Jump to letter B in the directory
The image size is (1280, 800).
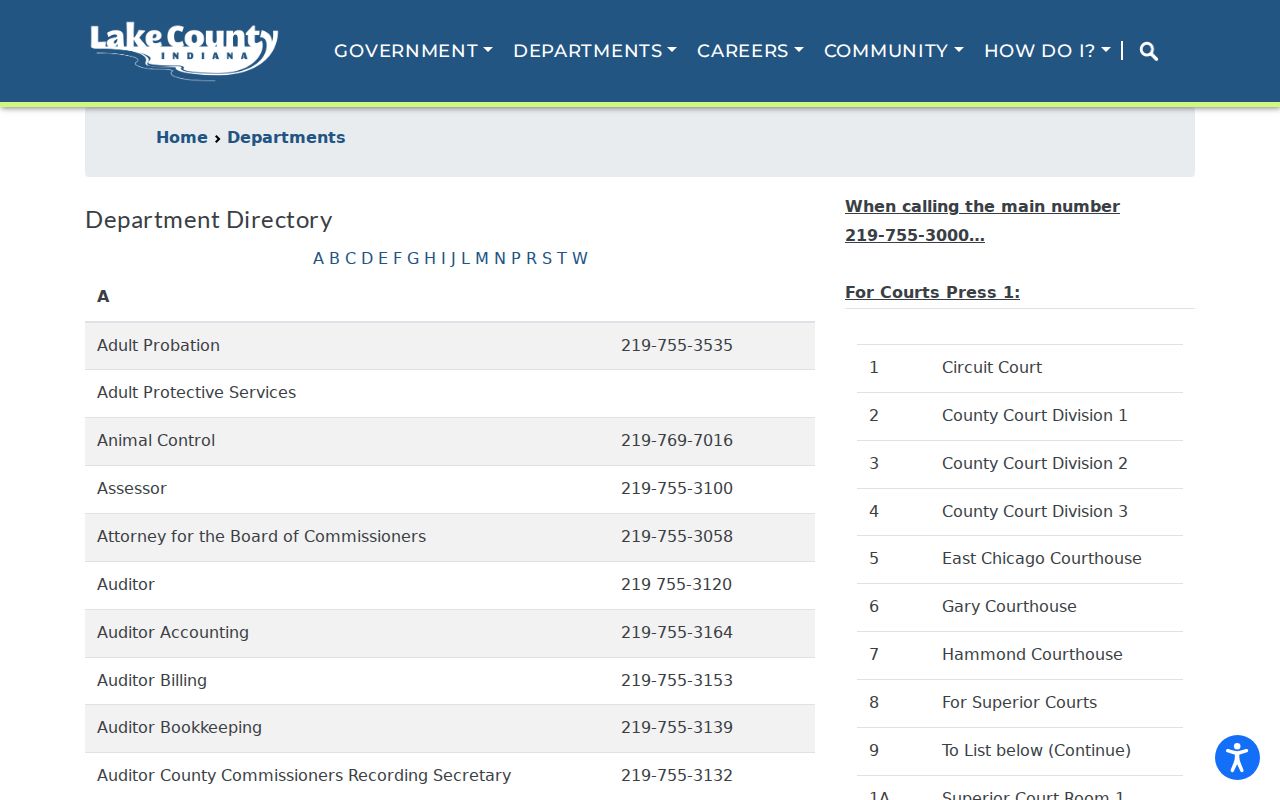click(335, 259)
